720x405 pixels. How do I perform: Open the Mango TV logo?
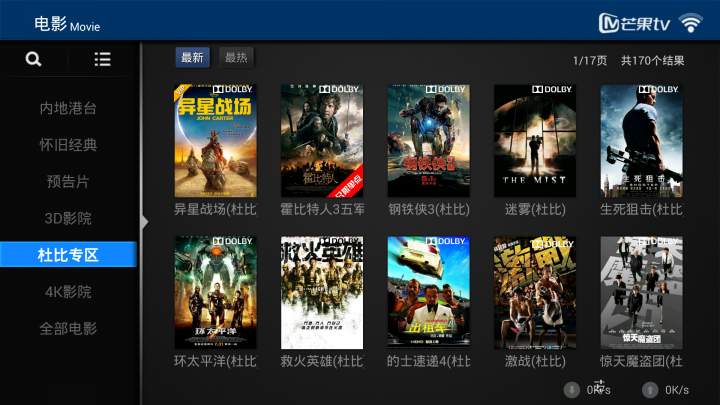pos(634,23)
